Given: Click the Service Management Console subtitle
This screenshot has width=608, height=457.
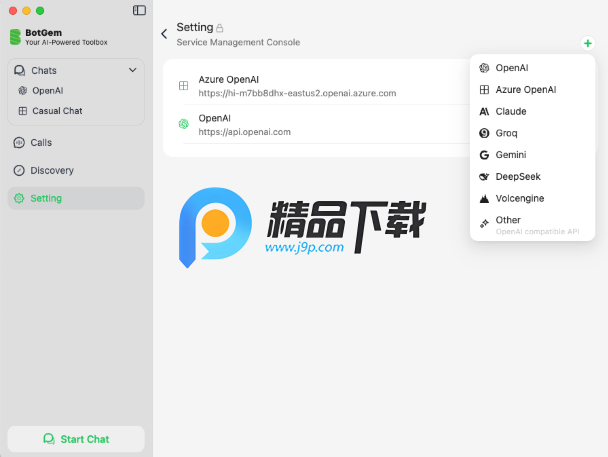Looking at the screenshot, I should point(238,42).
